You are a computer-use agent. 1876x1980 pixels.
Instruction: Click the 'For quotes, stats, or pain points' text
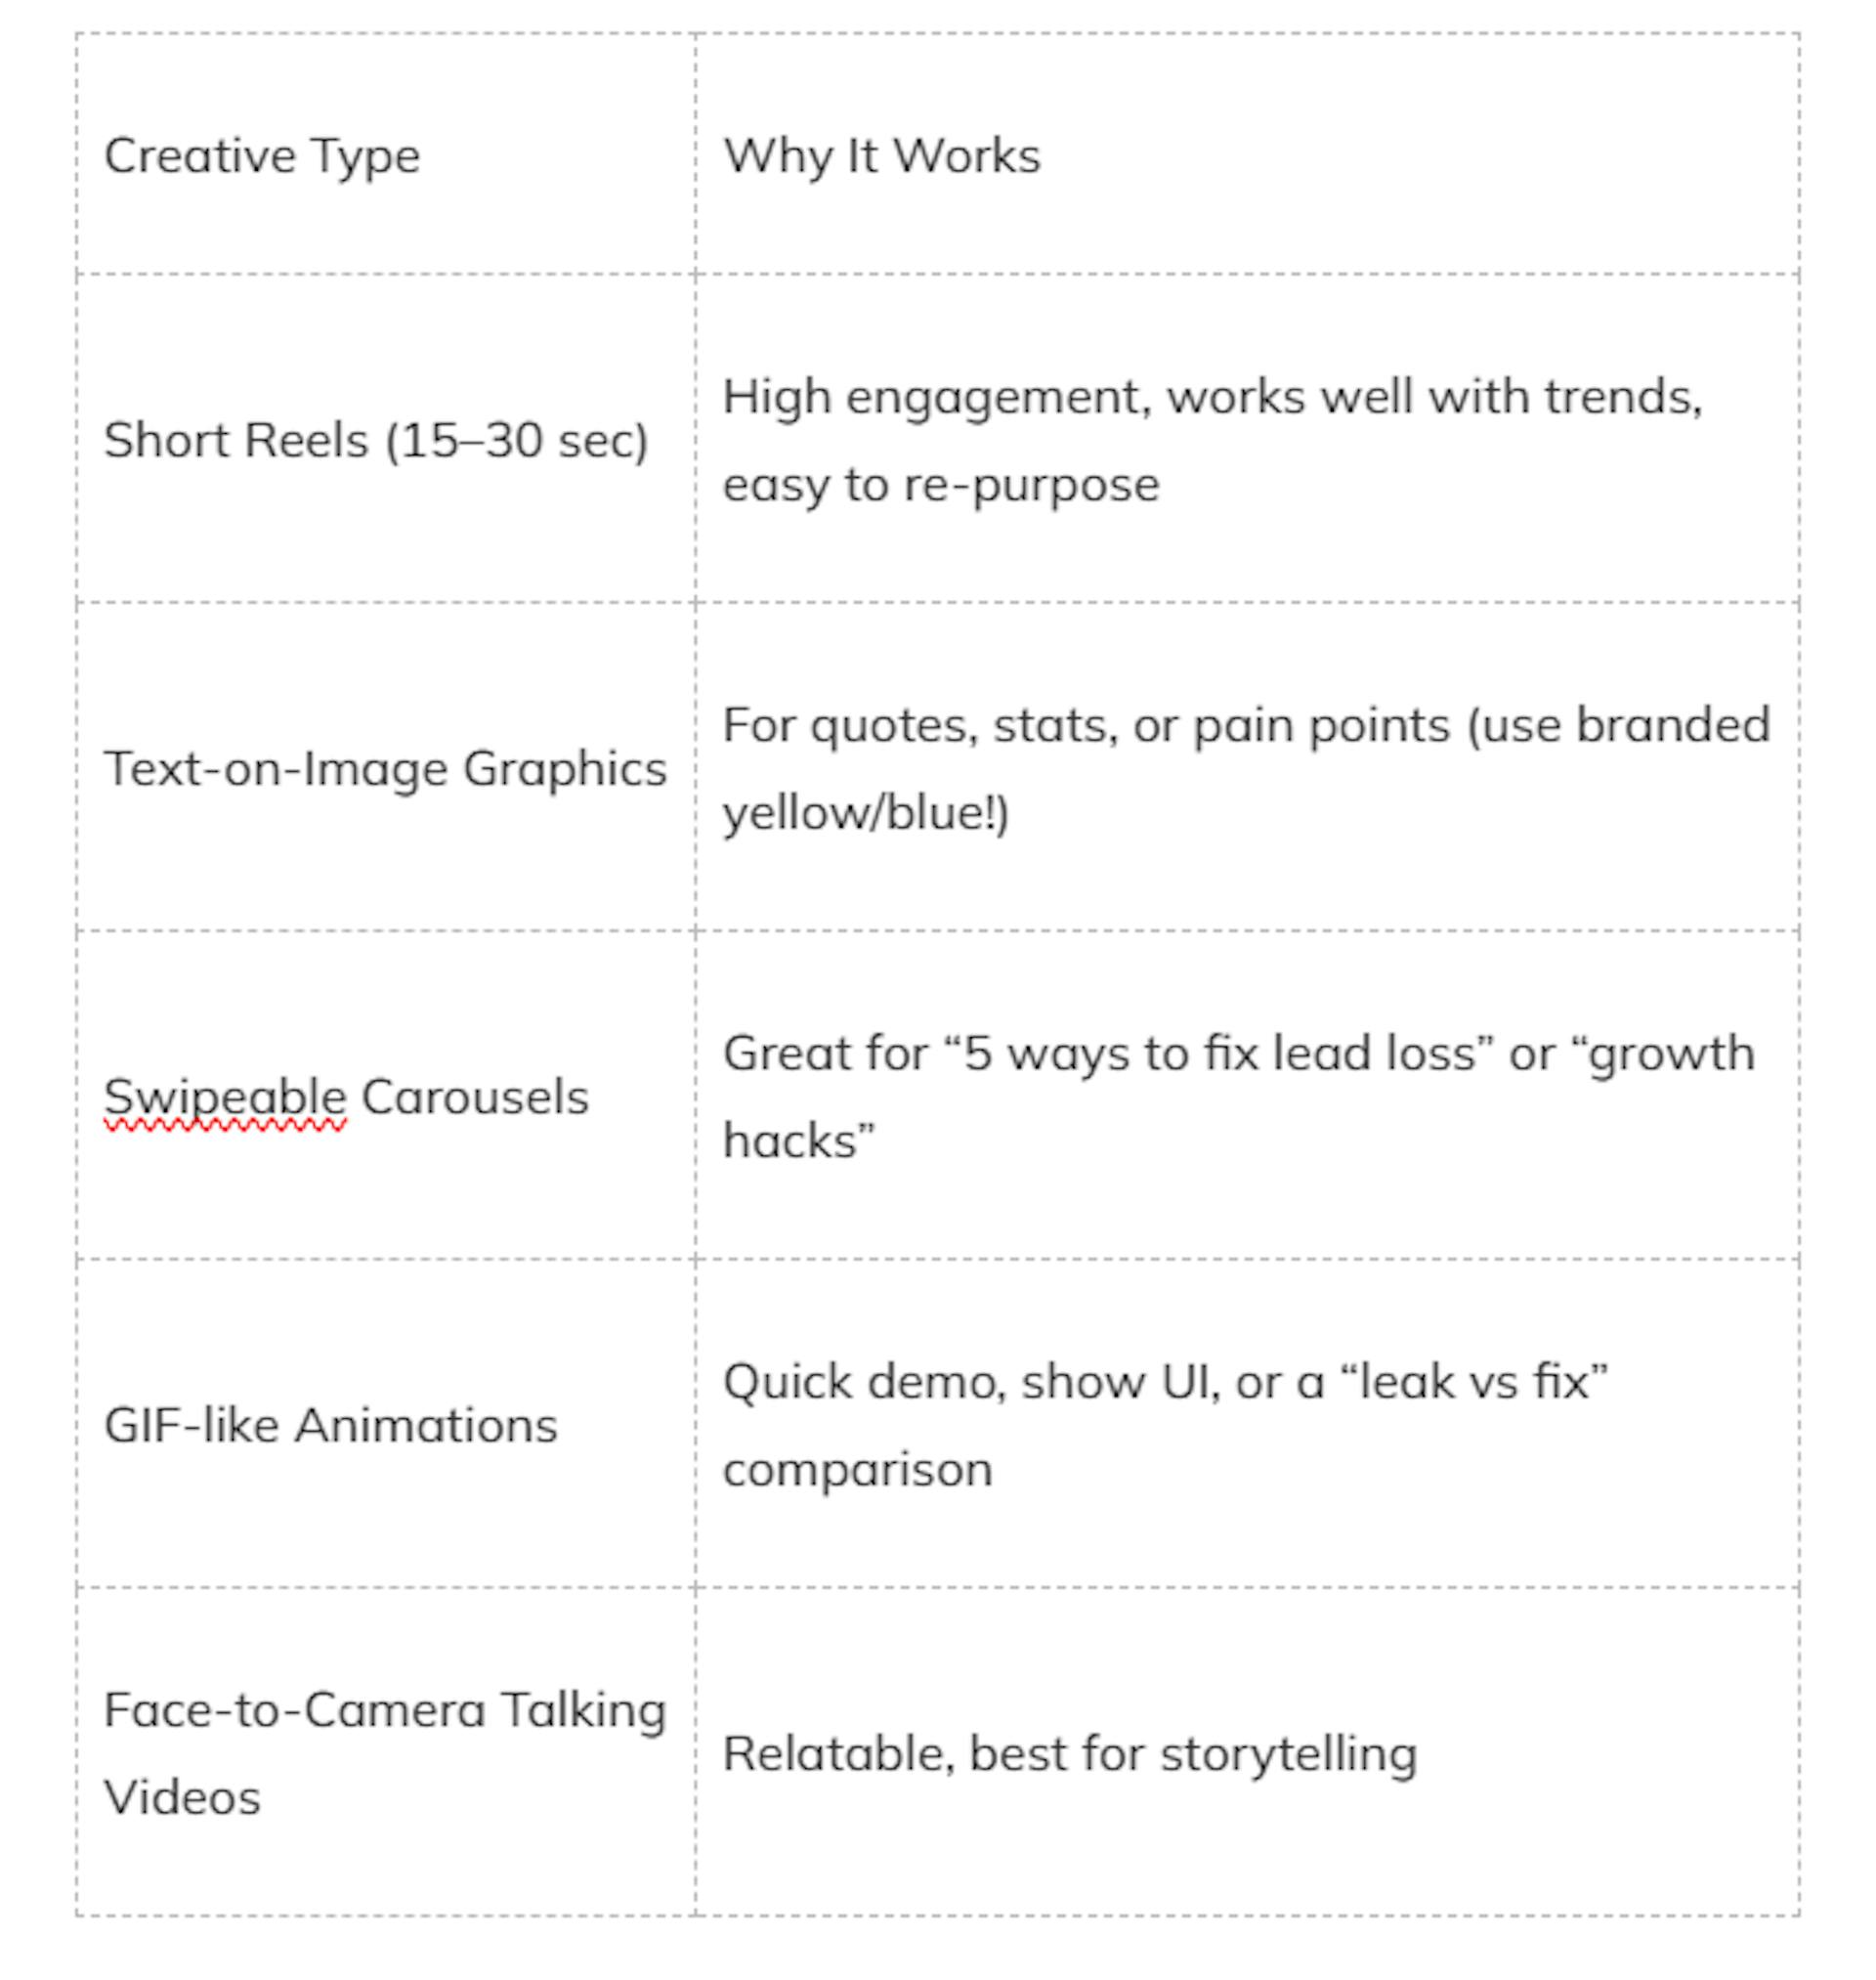[x=1086, y=726]
